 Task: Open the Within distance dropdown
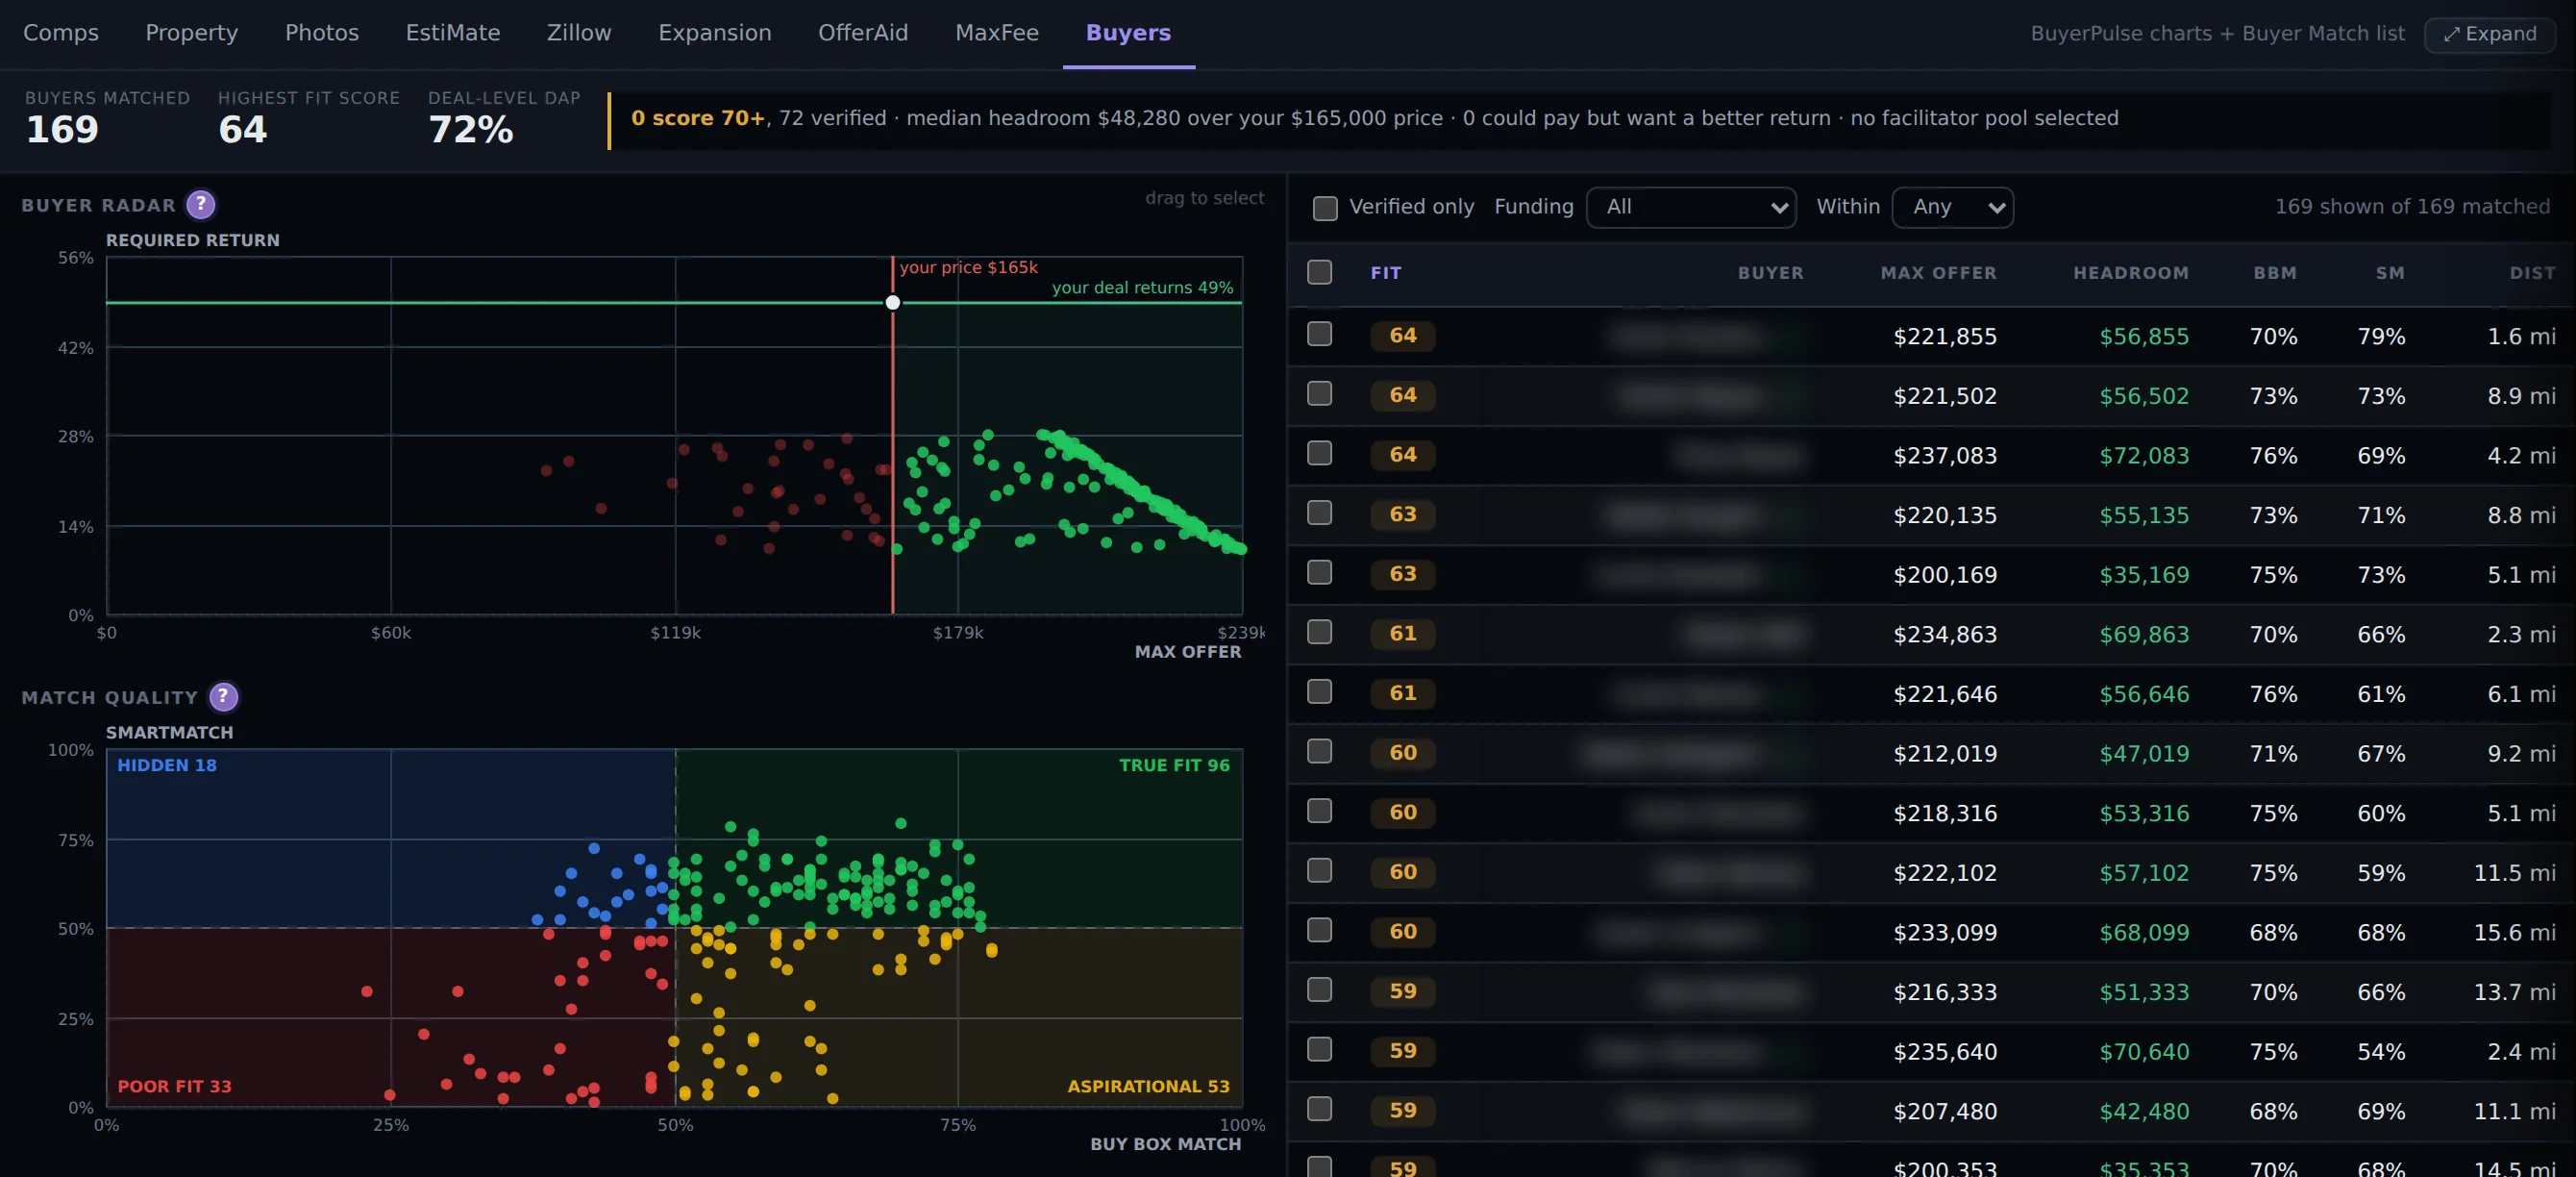(1953, 207)
